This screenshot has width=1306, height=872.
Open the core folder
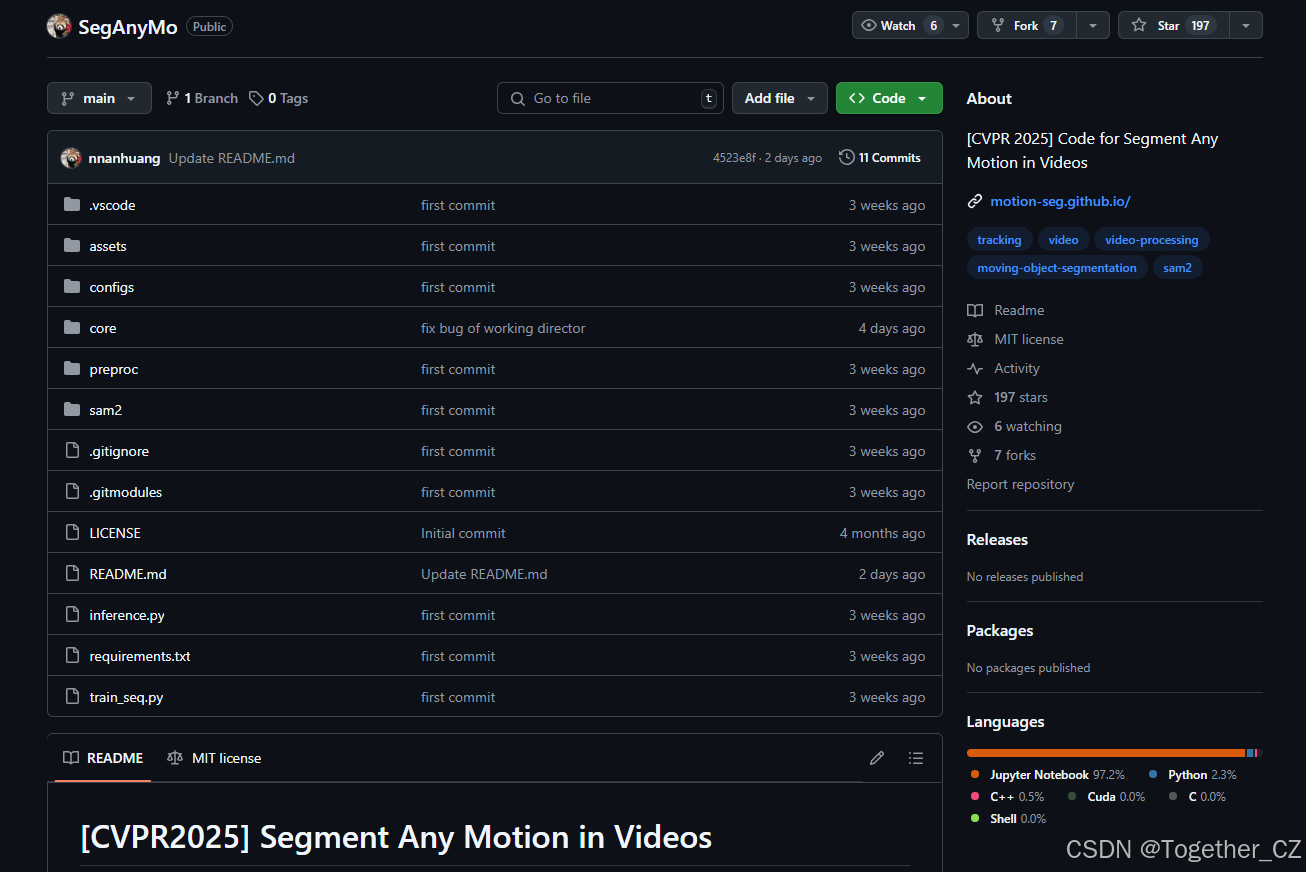point(103,328)
